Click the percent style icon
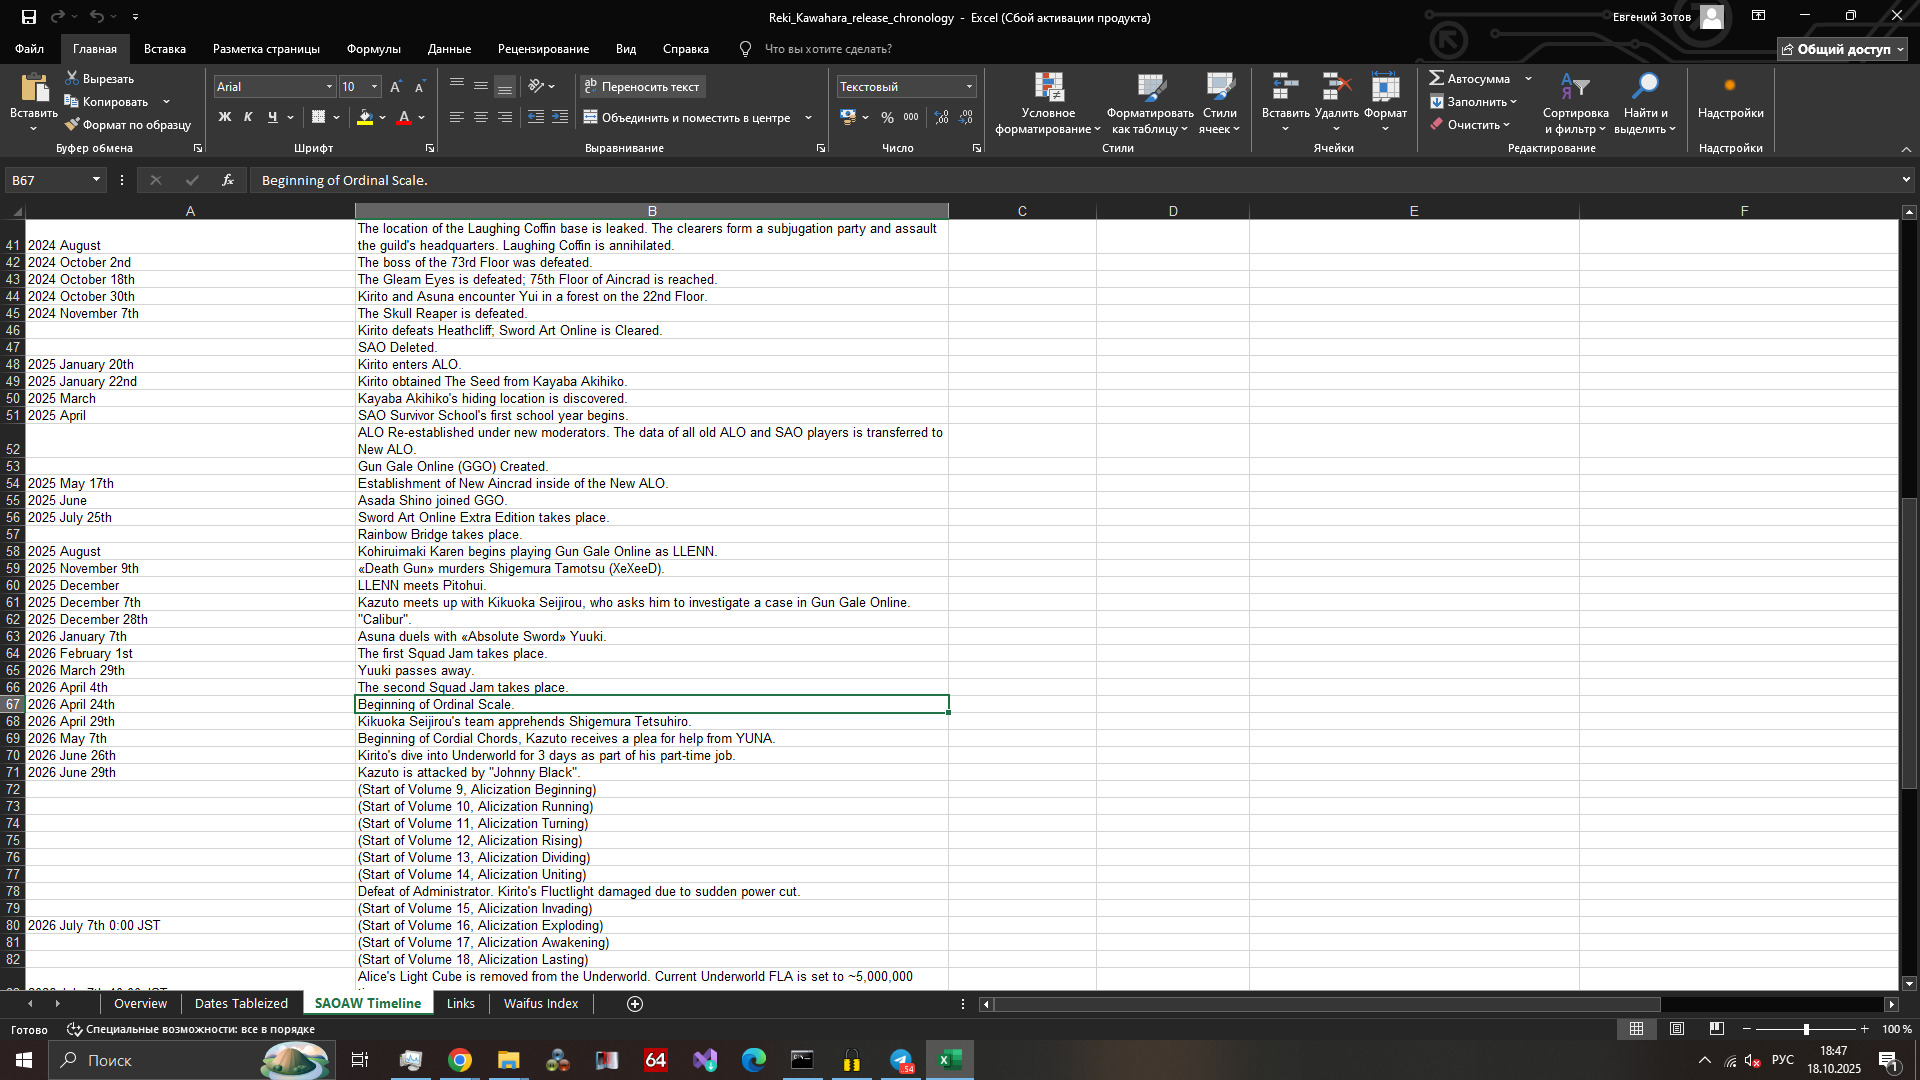 click(x=887, y=118)
